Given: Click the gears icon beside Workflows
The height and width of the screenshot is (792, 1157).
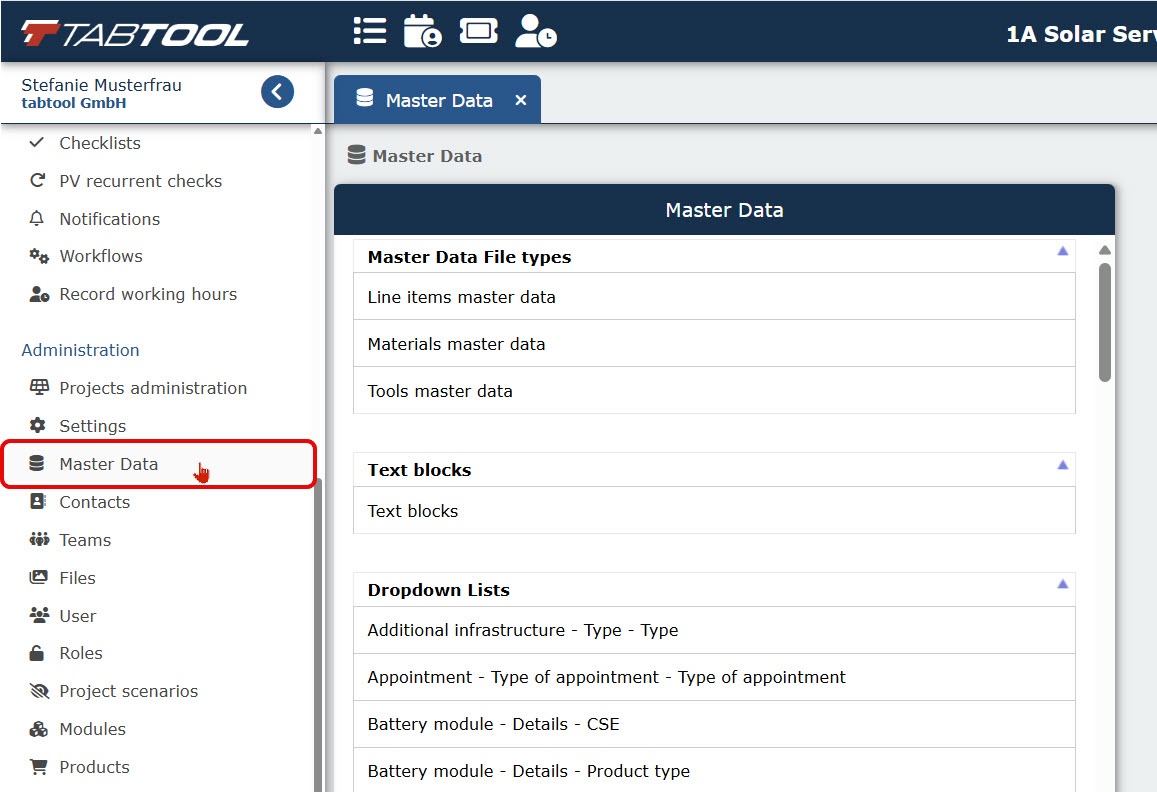Looking at the screenshot, I should [39, 256].
